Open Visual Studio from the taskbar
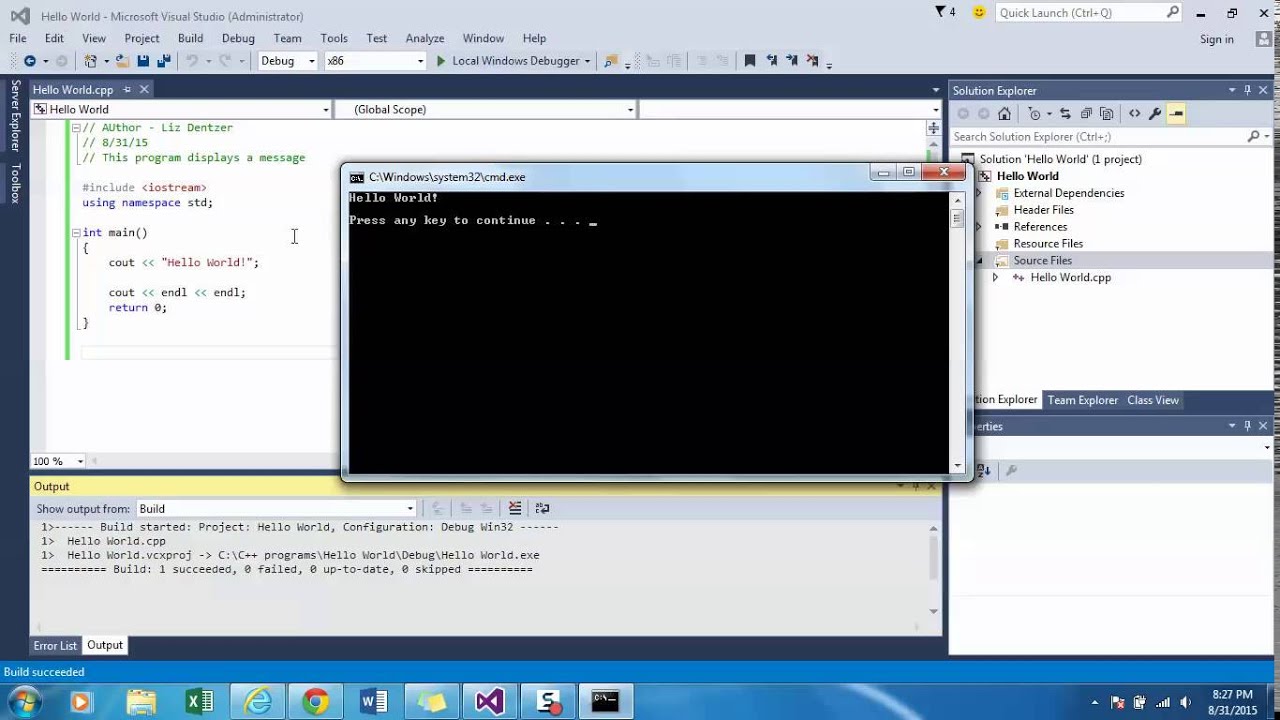 (490, 701)
